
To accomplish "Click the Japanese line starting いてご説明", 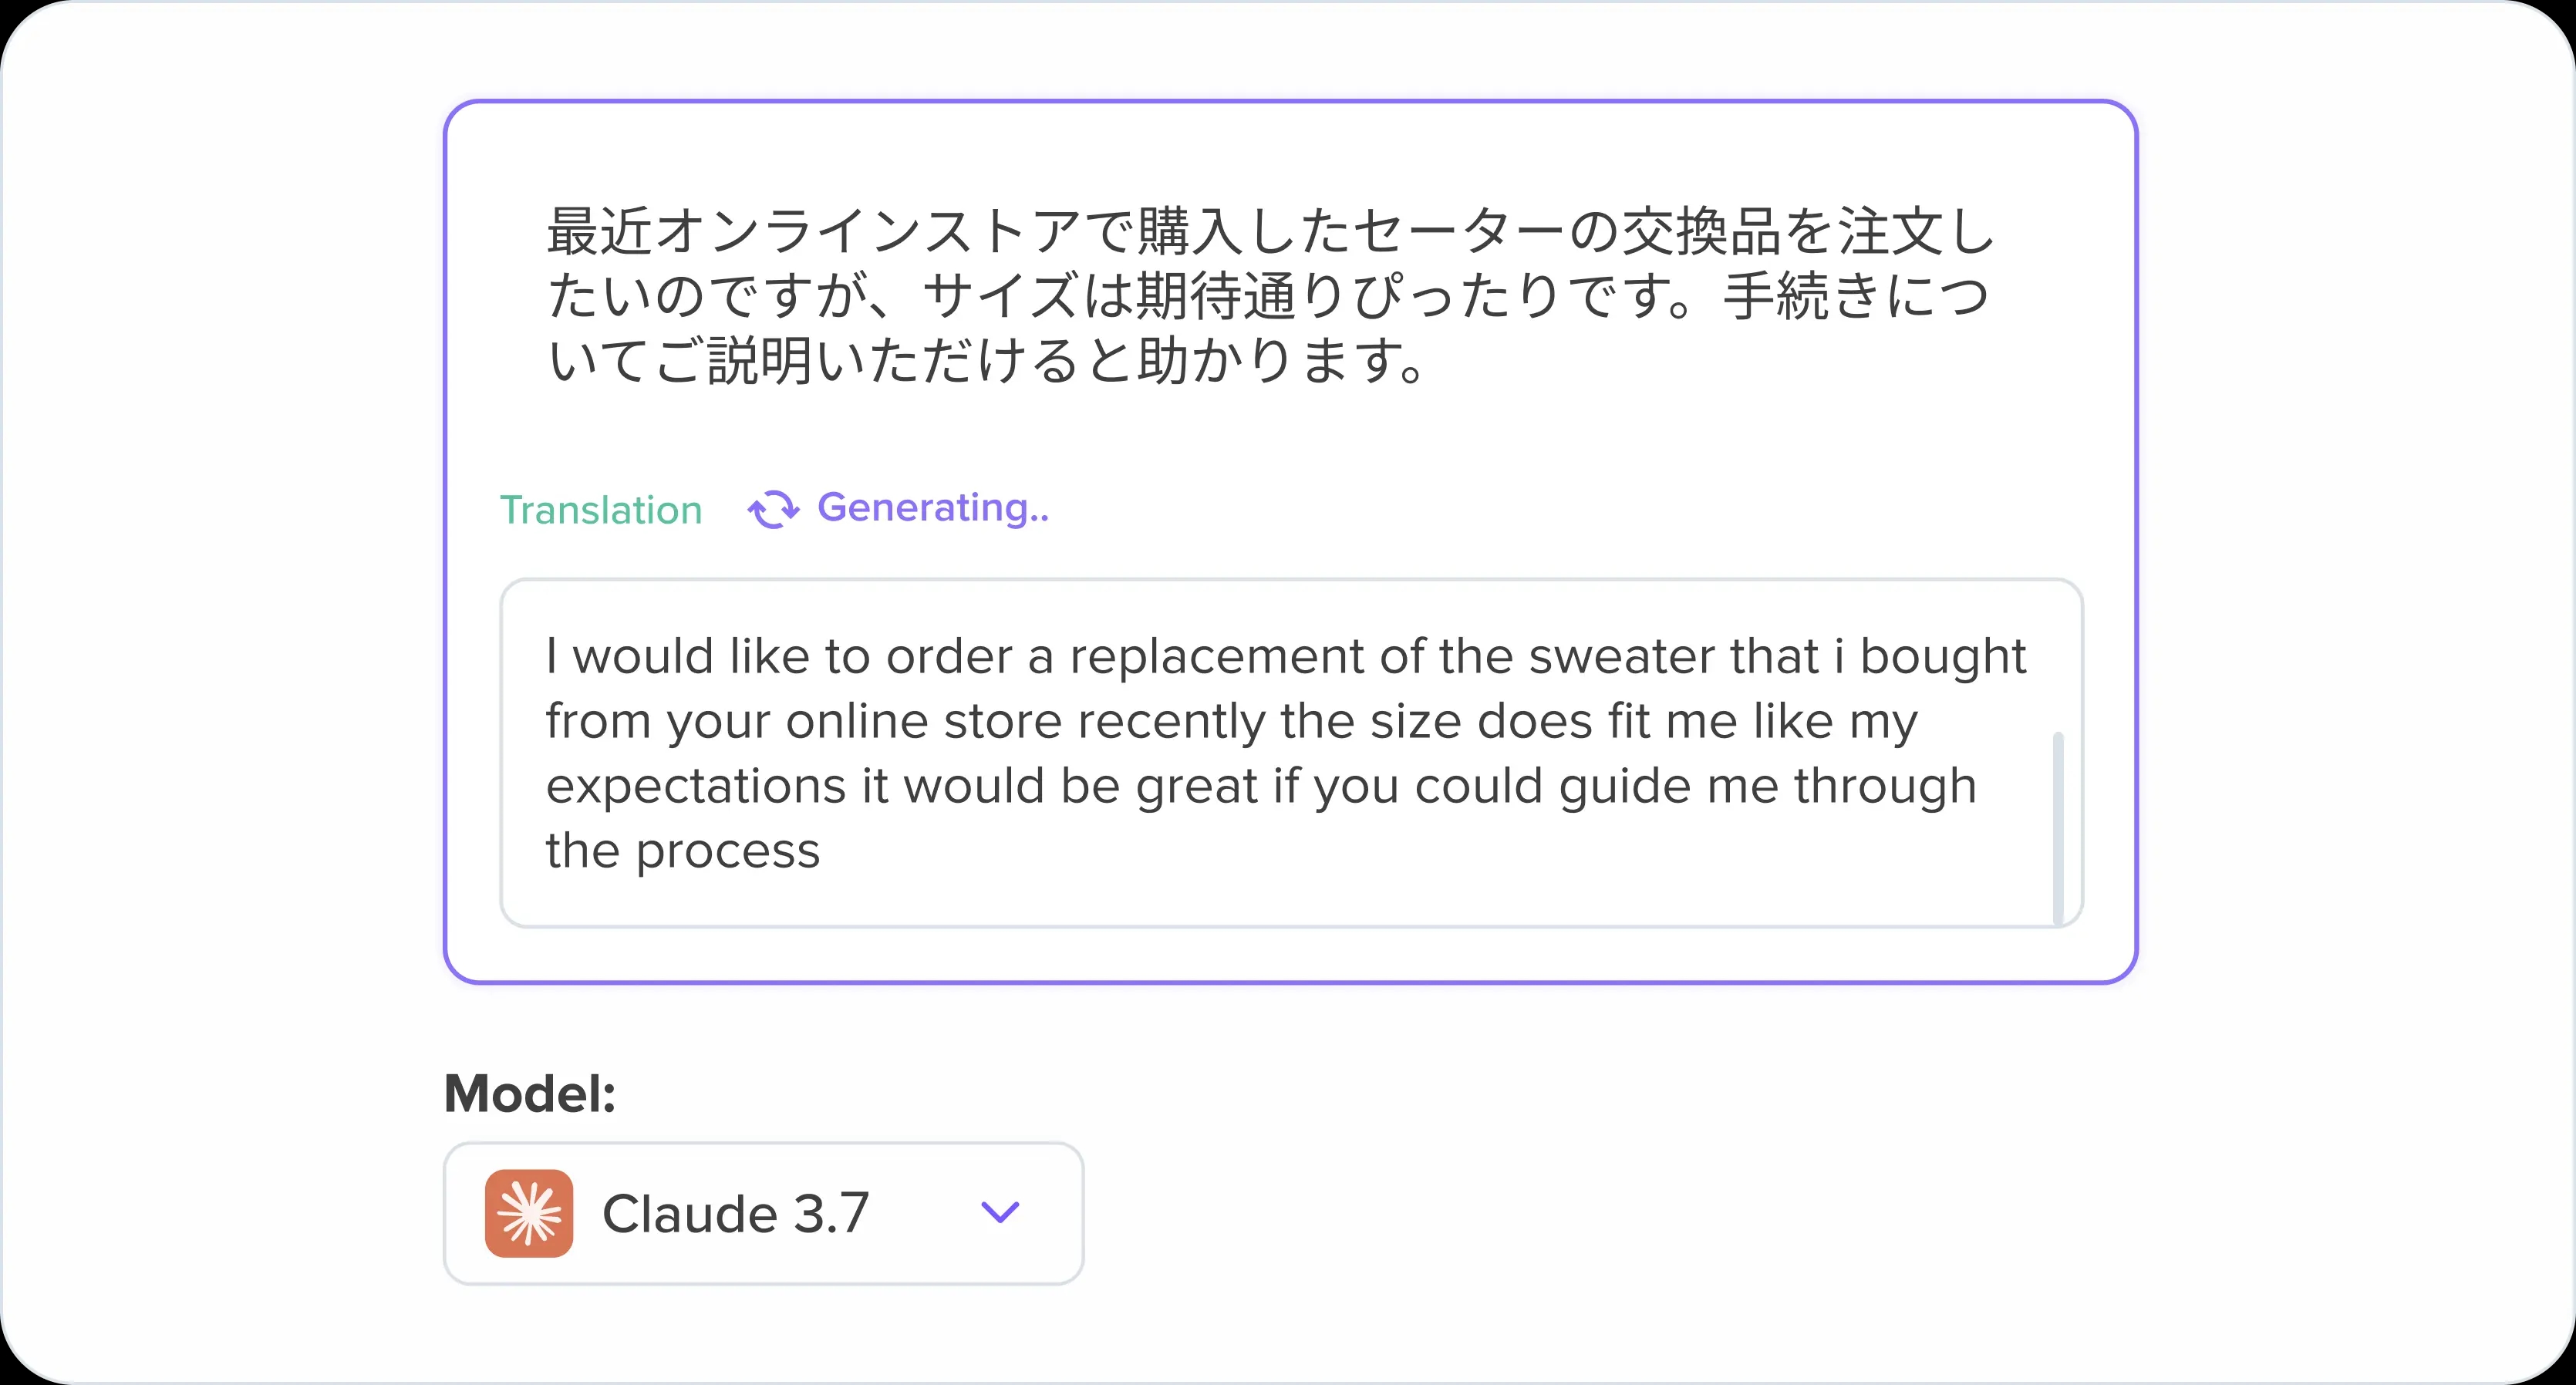I will point(987,360).
